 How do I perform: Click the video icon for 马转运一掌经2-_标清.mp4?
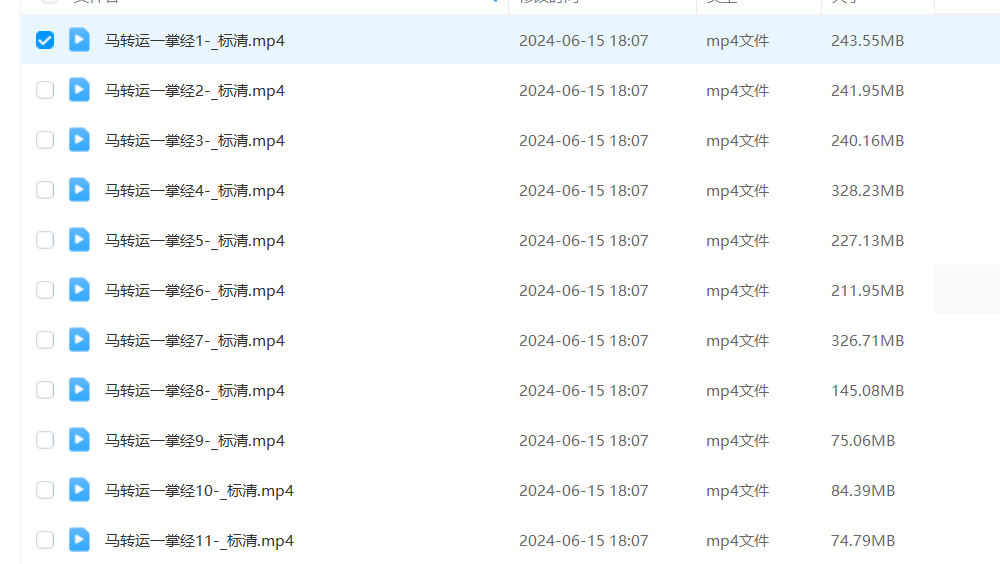pos(79,90)
